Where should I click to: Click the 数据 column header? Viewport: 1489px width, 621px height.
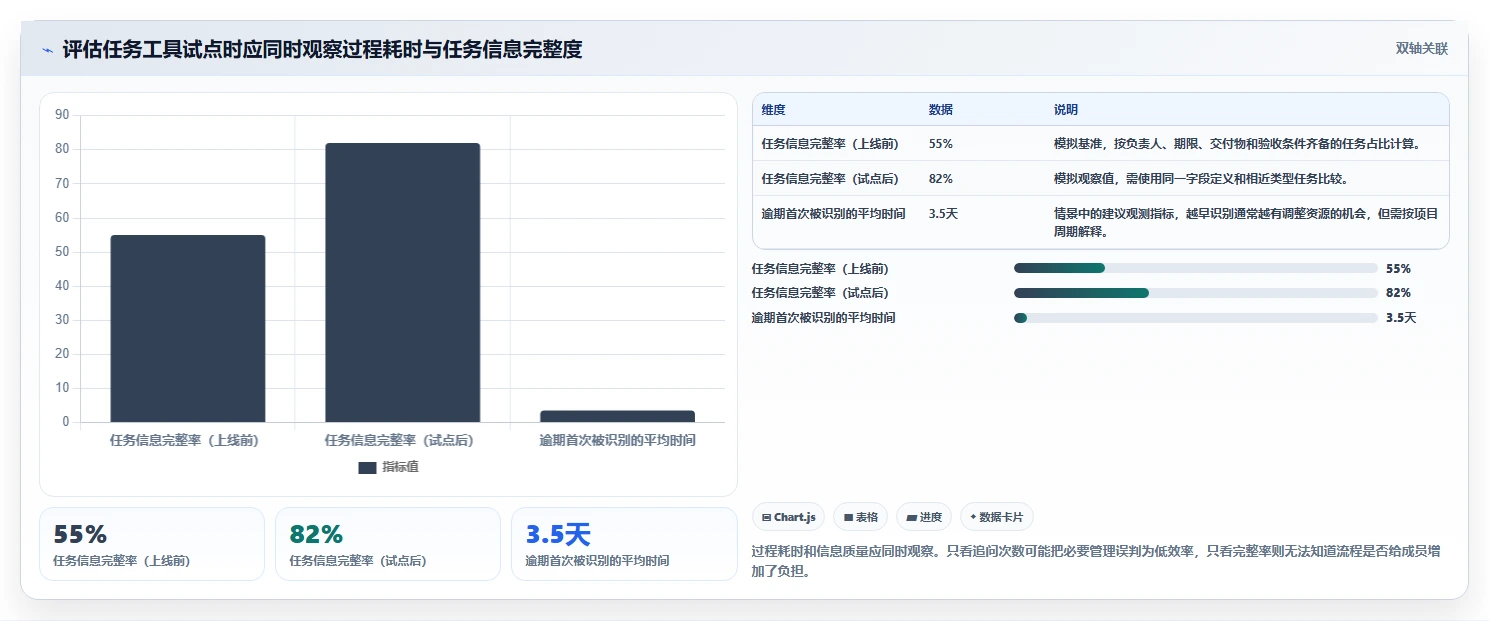pos(941,110)
